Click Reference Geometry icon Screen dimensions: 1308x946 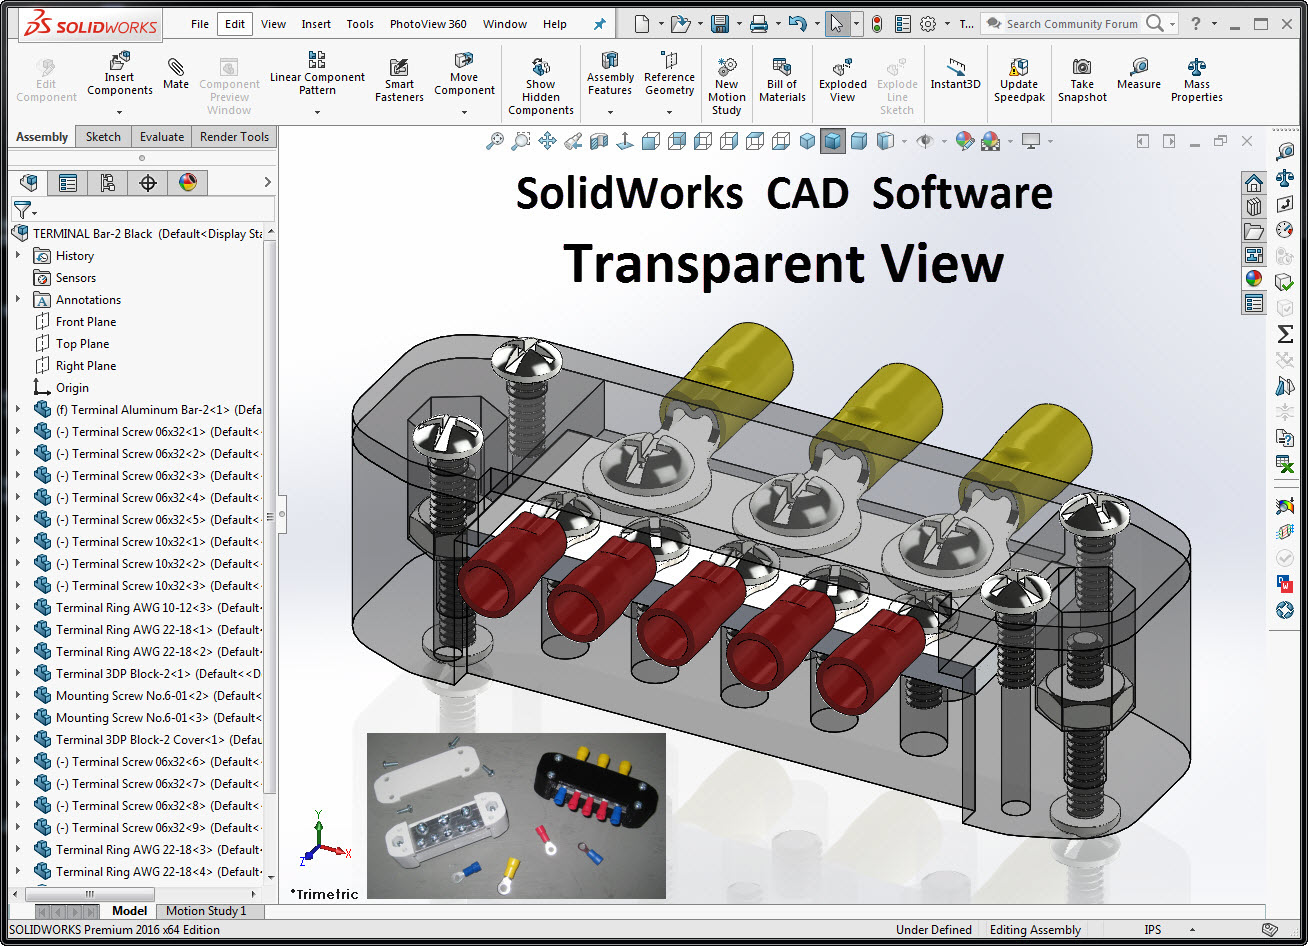tap(669, 74)
